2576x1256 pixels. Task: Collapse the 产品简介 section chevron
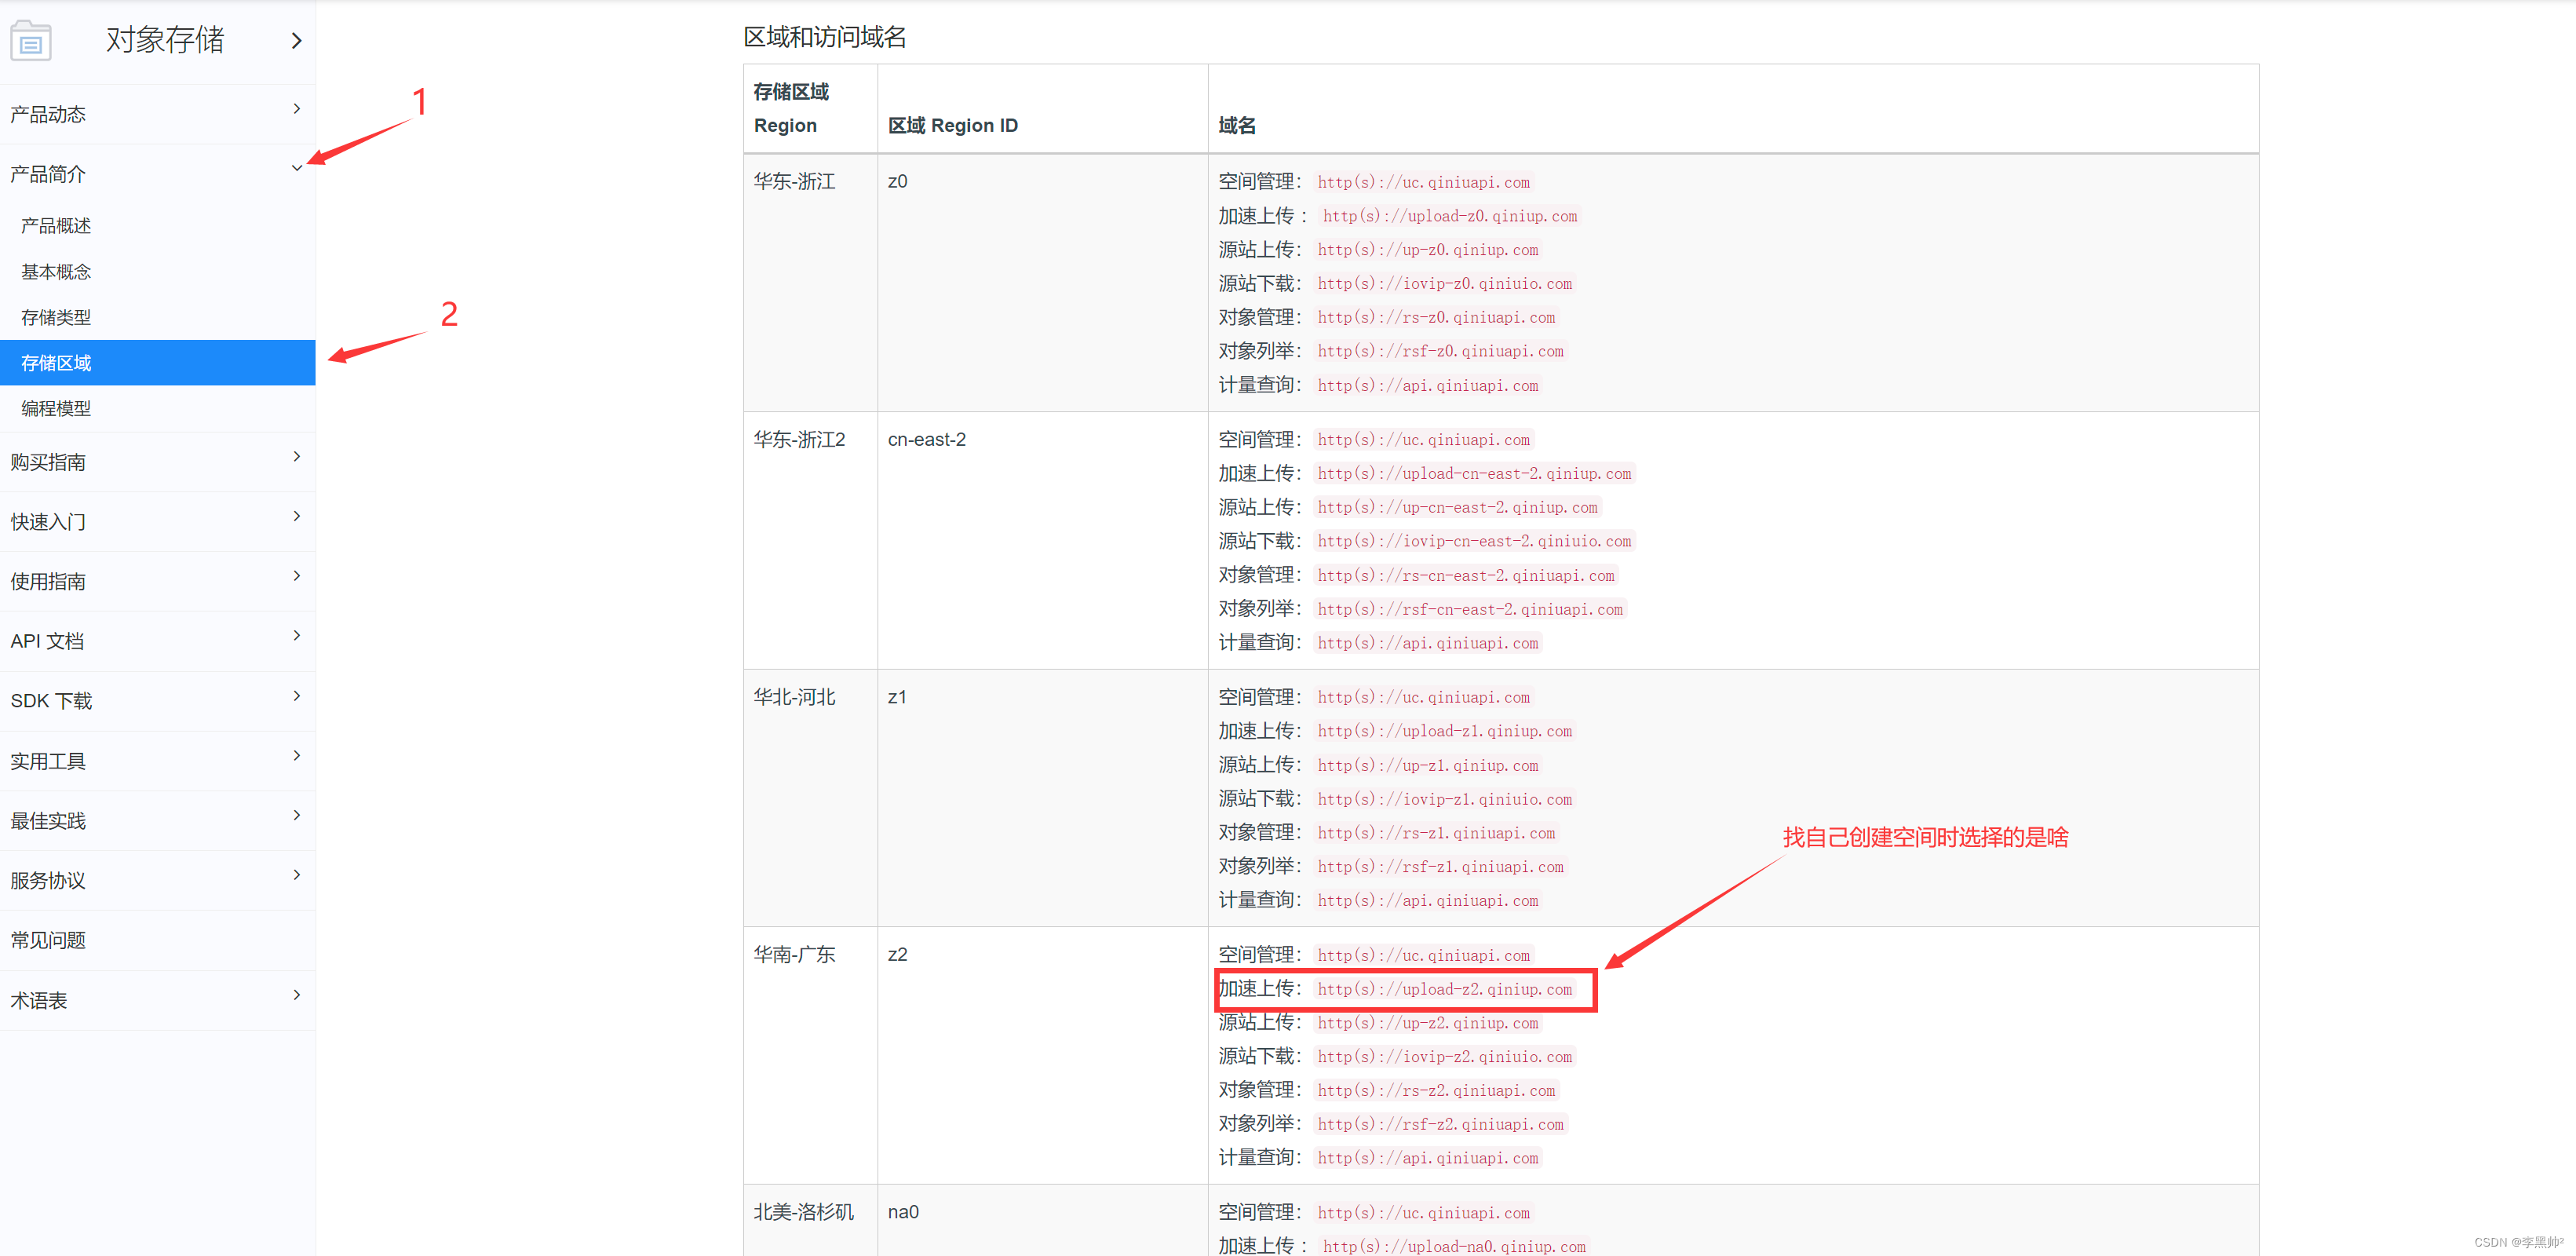(x=296, y=168)
